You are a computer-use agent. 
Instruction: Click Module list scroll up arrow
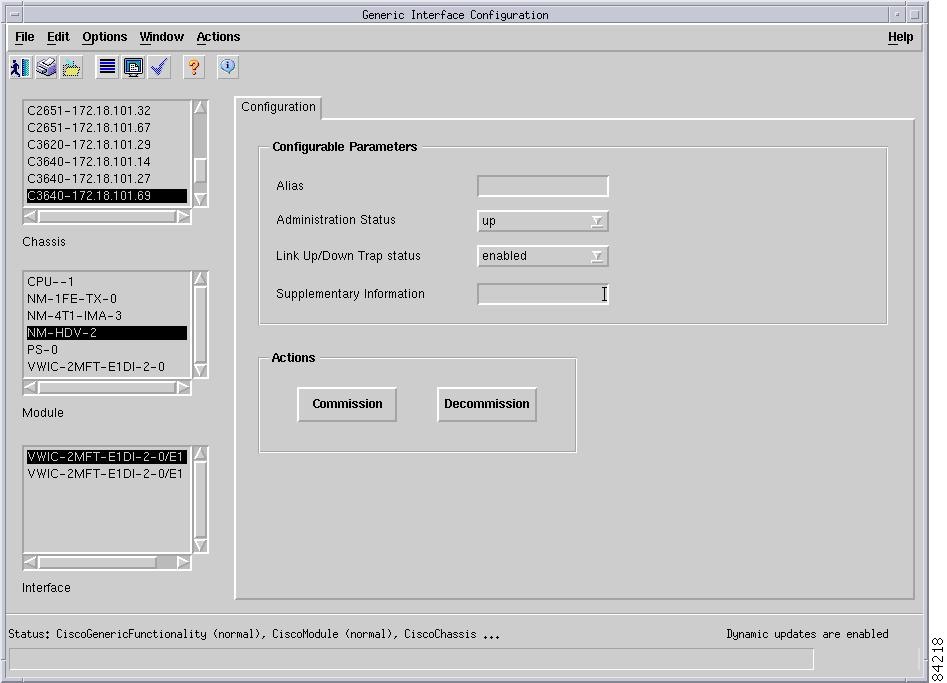coord(200,278)
